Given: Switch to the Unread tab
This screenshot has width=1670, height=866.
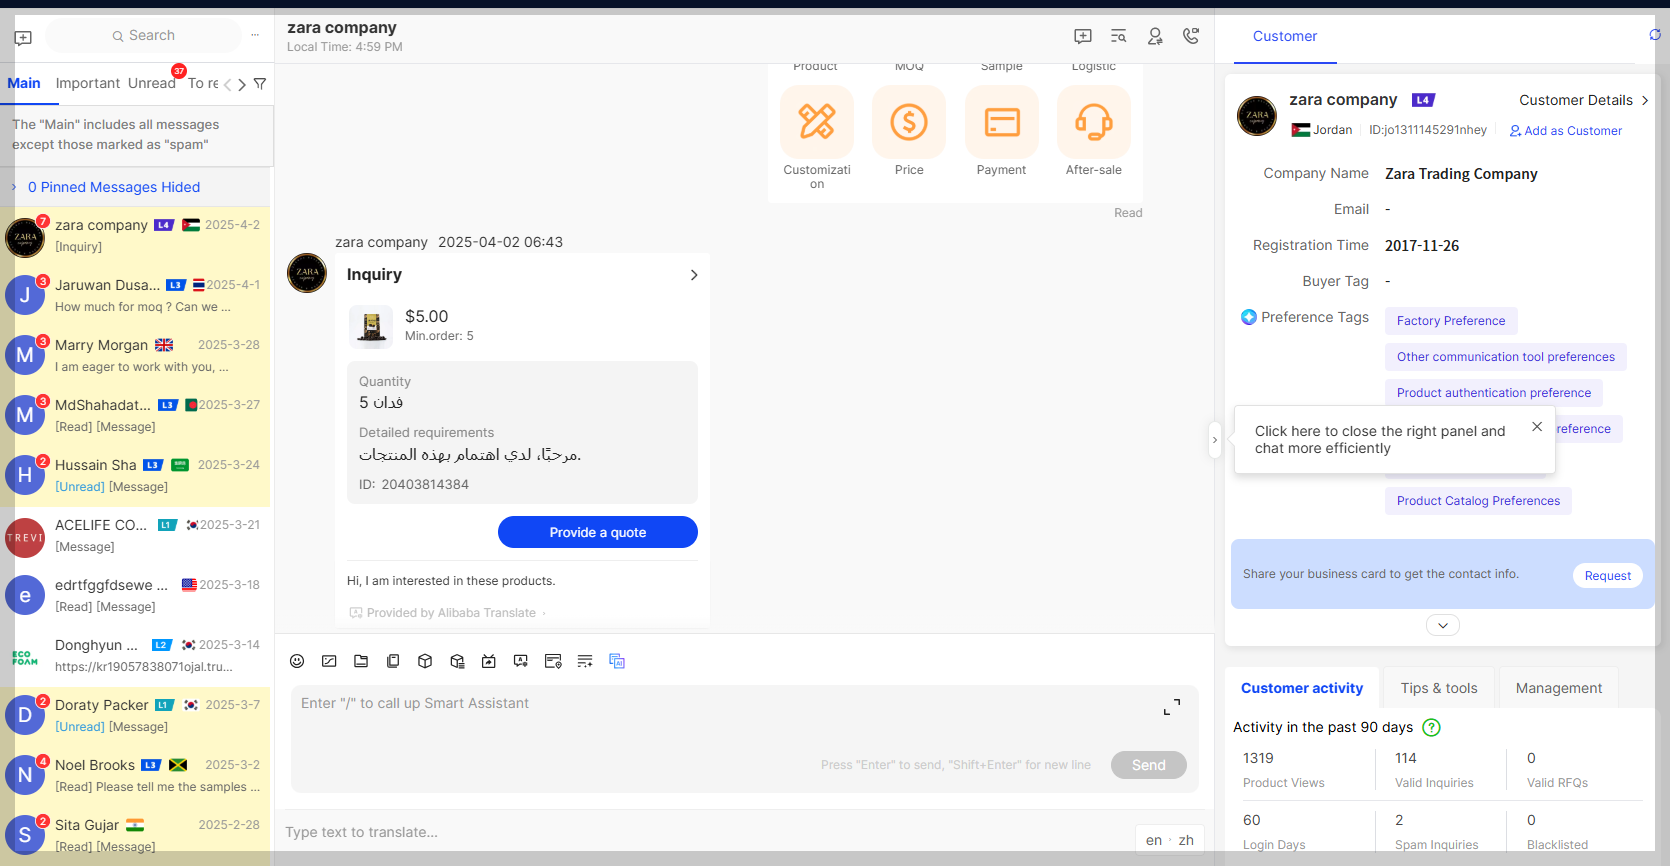Looking at the screenshot, I should (x=152, y=83).
